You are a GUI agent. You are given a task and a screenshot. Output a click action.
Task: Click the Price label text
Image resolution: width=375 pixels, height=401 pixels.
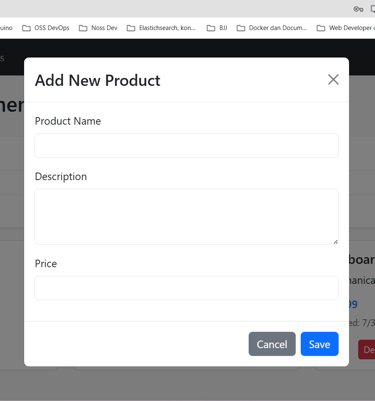(x=46, y=264)
